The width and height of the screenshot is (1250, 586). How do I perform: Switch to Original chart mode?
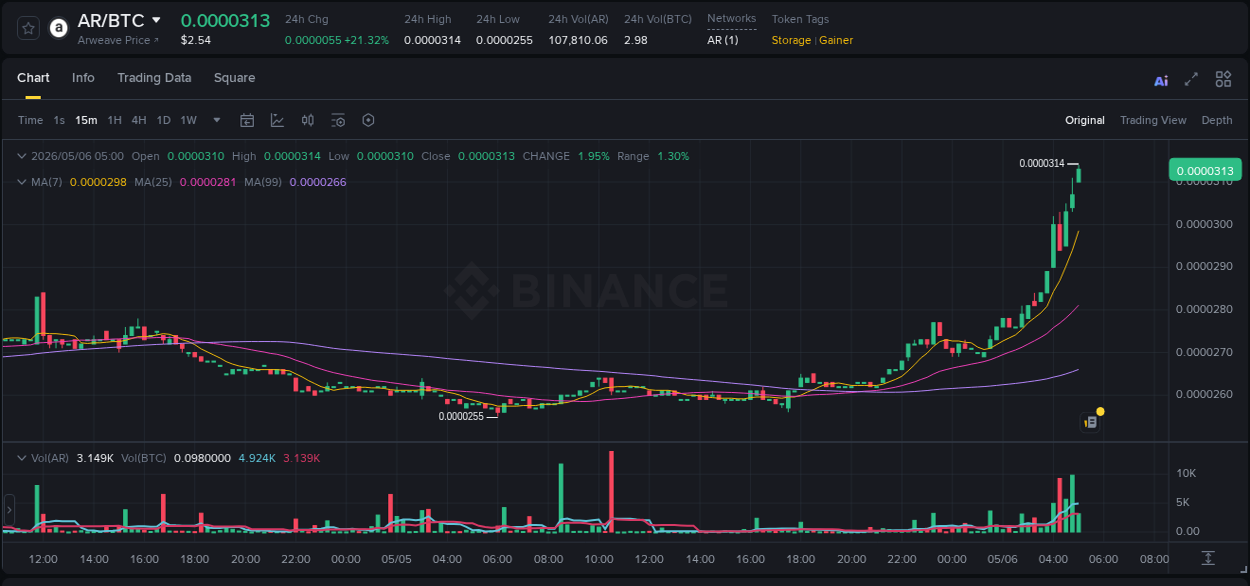[1085, 120]
